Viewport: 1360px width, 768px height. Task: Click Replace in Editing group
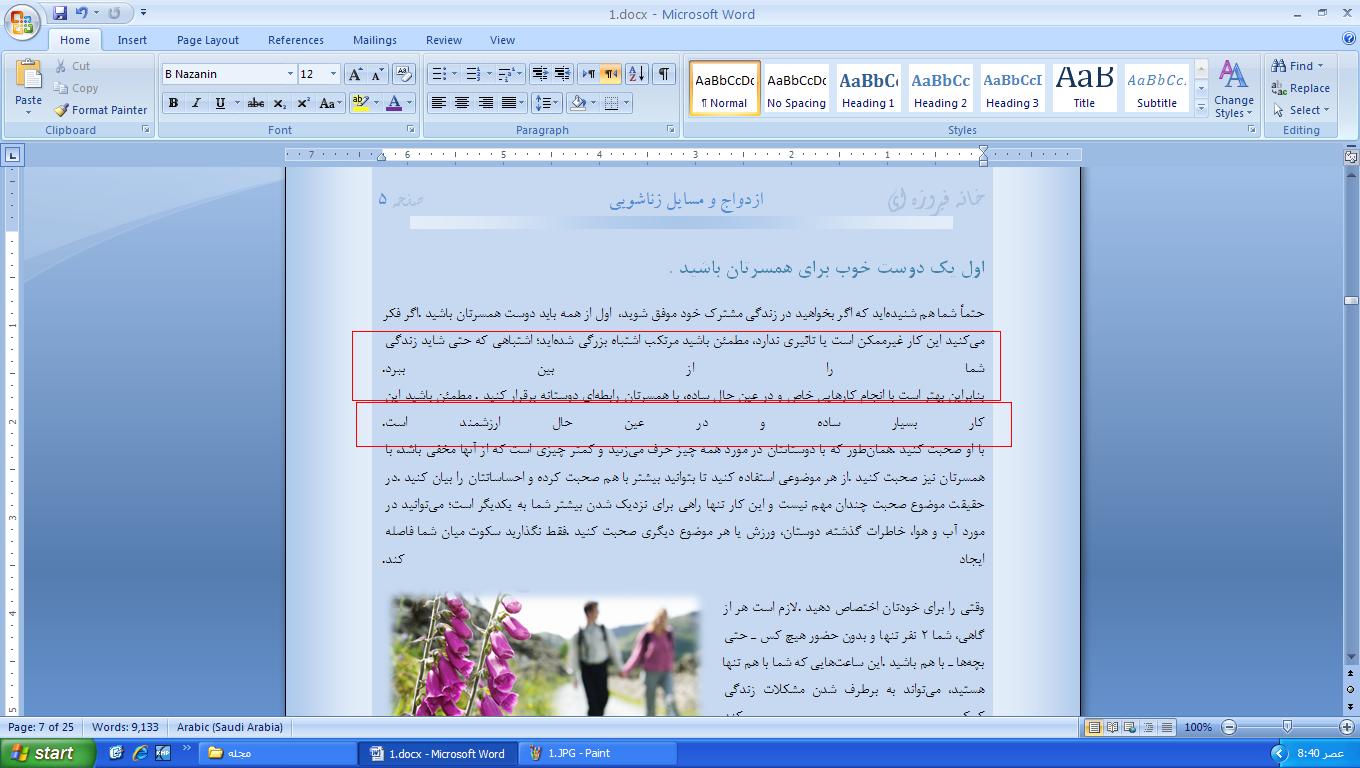tap(1301, 88)
